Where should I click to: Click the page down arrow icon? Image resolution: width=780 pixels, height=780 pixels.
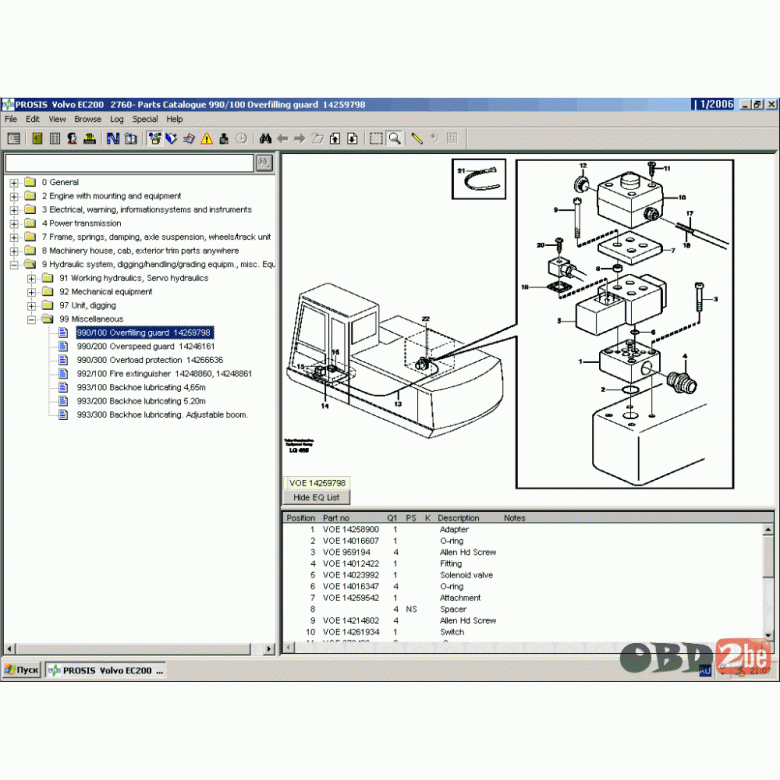[352, 139]
